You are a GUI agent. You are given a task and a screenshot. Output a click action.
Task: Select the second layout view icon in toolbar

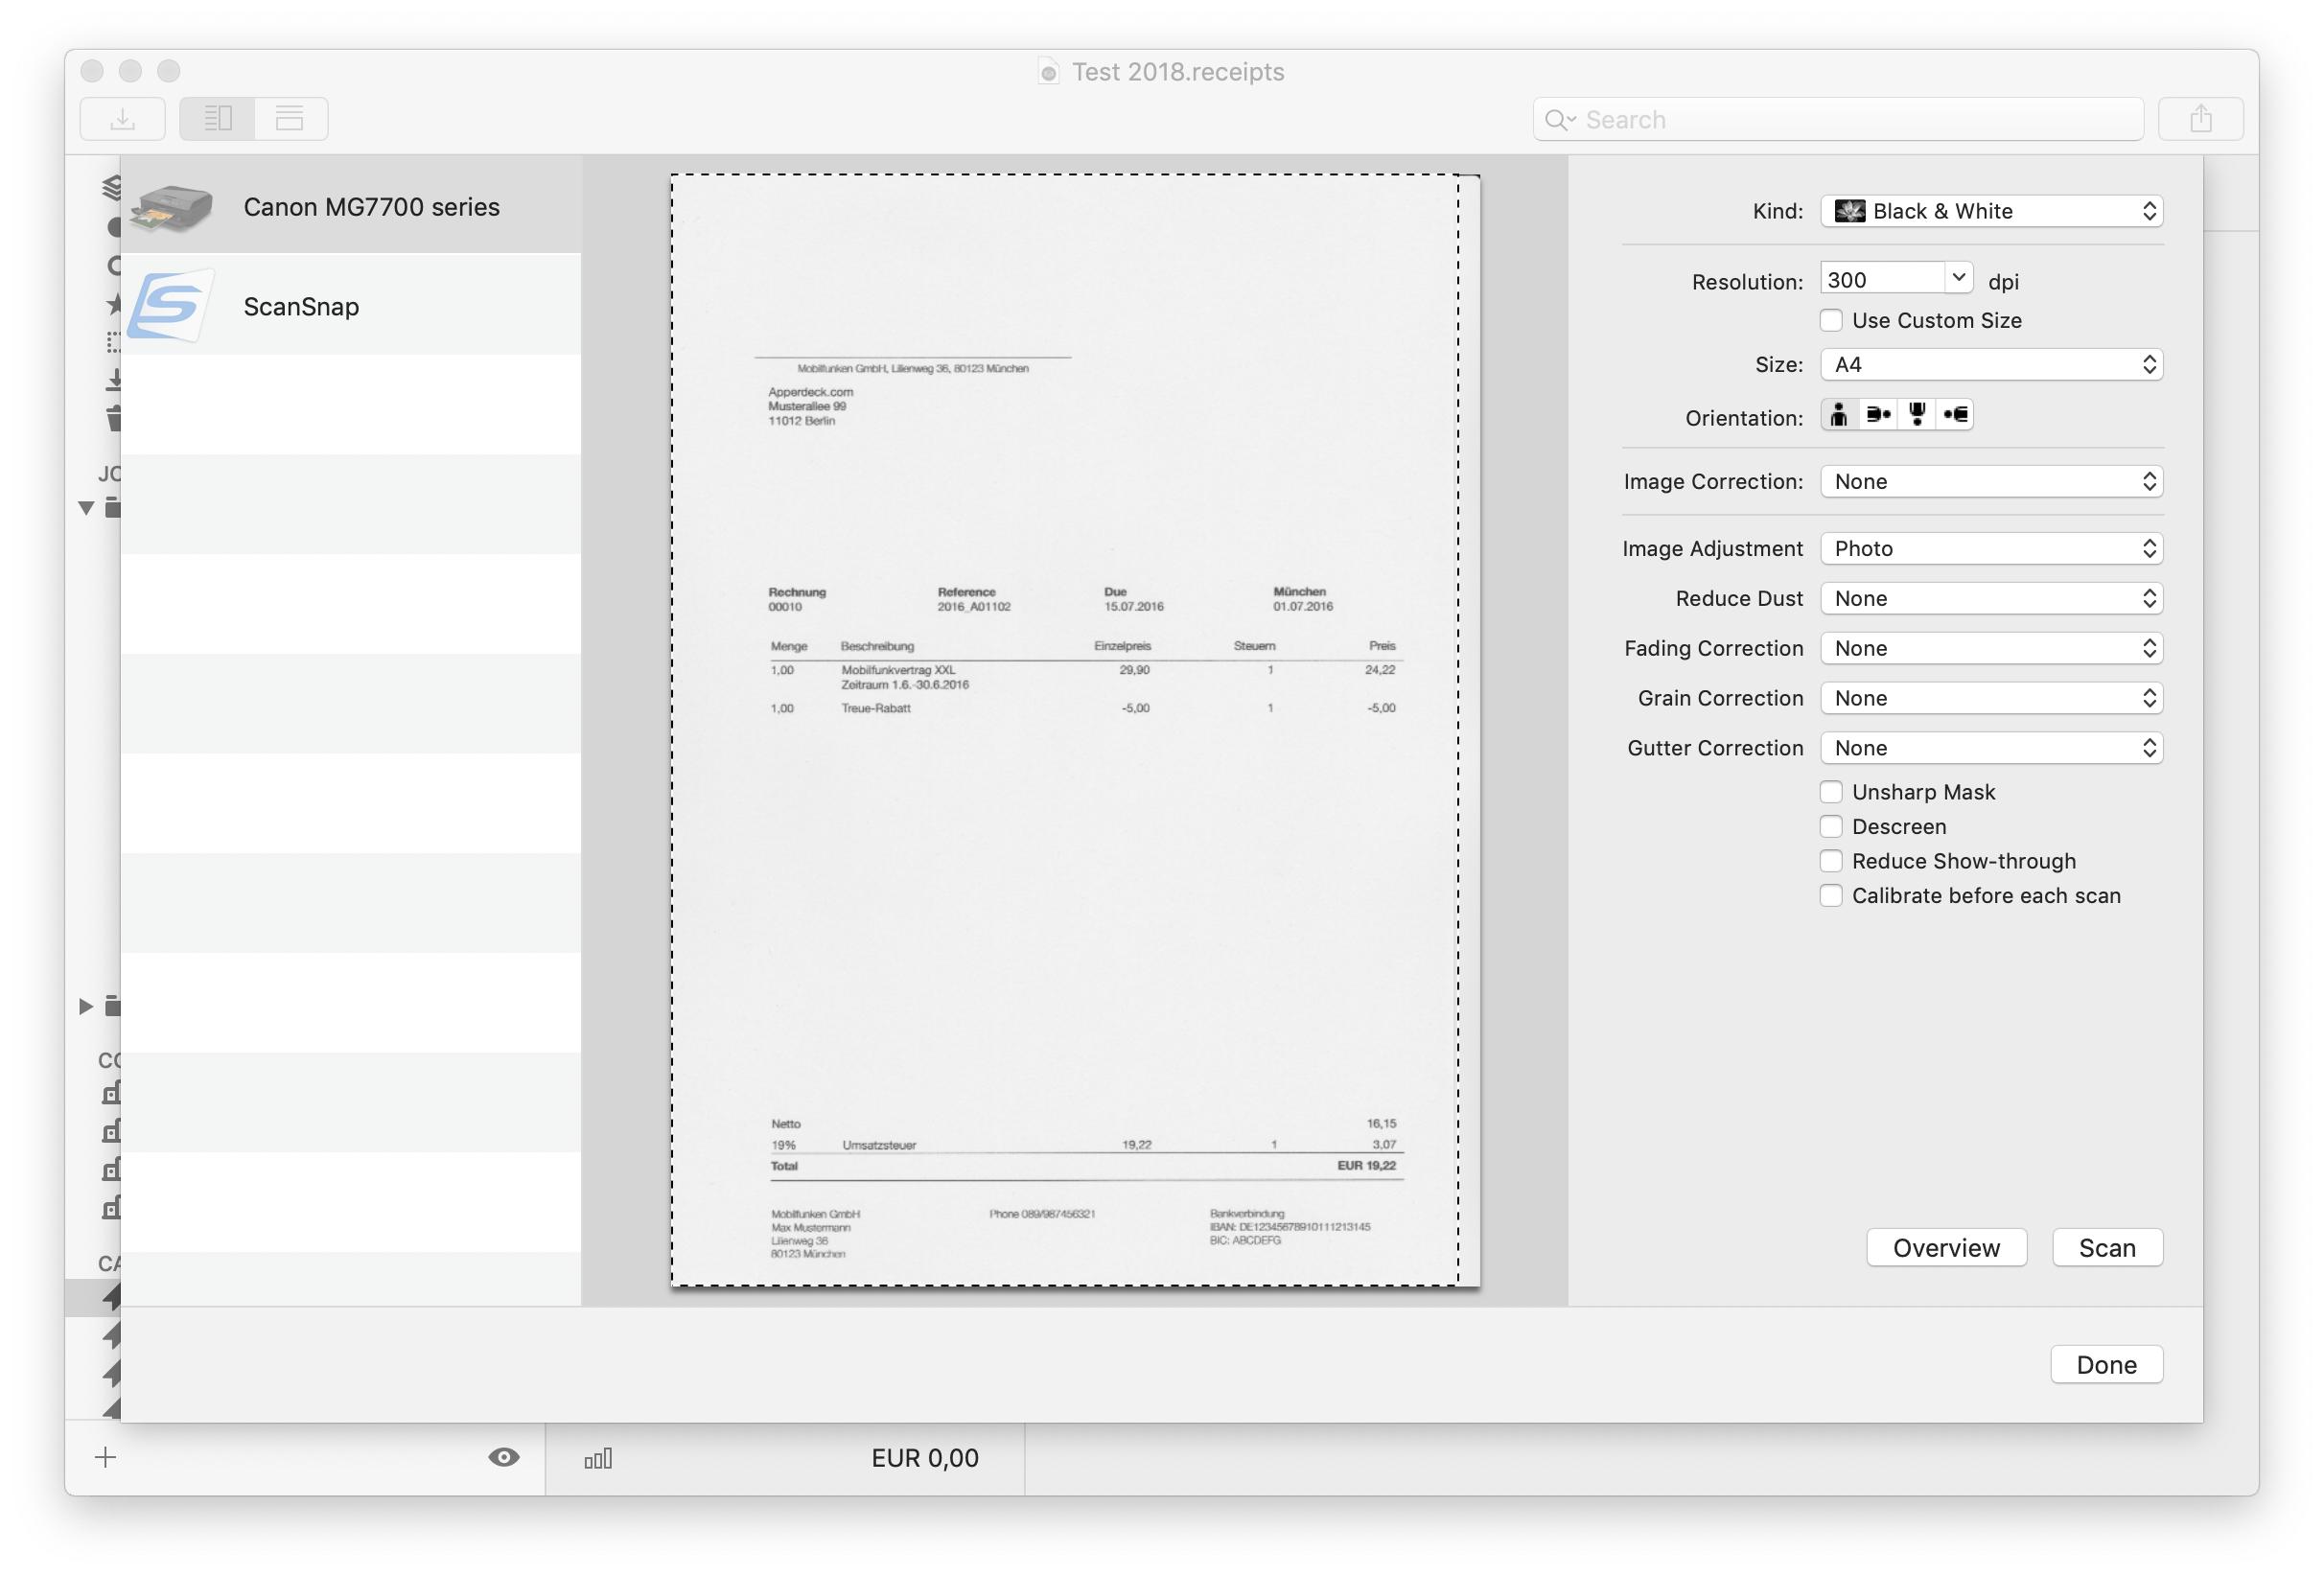(x=290, y=117)
